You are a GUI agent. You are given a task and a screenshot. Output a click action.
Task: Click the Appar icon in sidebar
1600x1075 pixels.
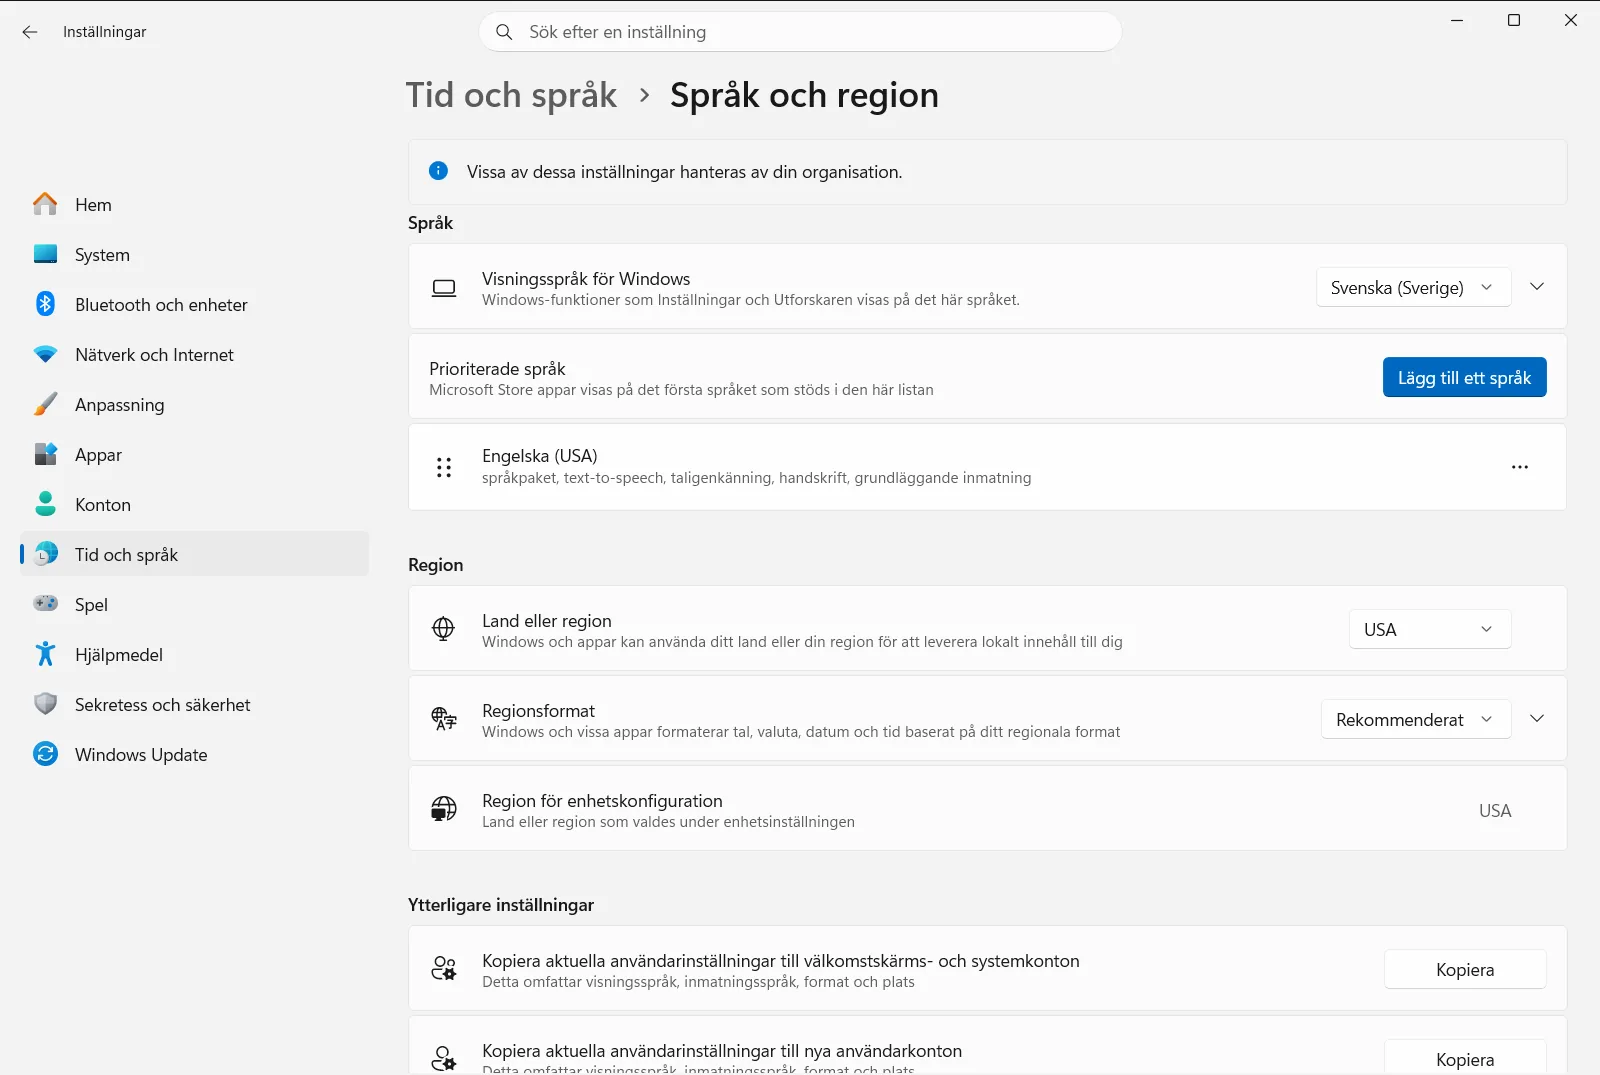[x=45, y=454]
